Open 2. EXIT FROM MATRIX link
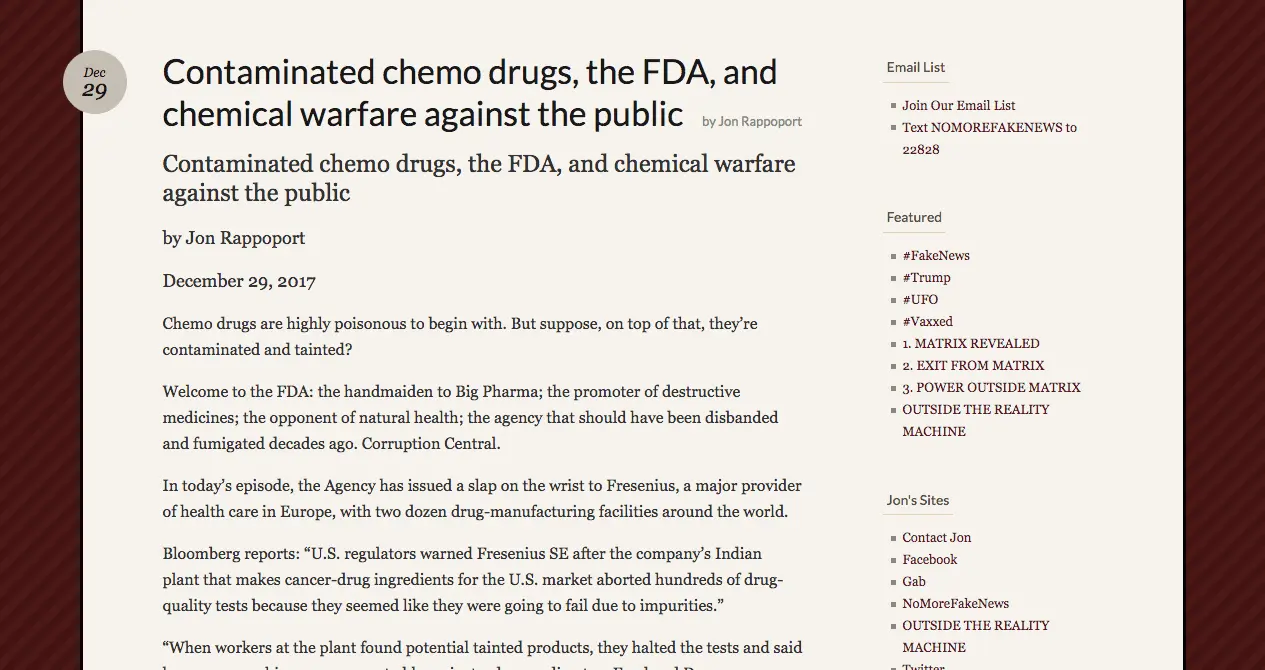The height and width of the screenshot is (670, 1265). [x=972, y=365]
